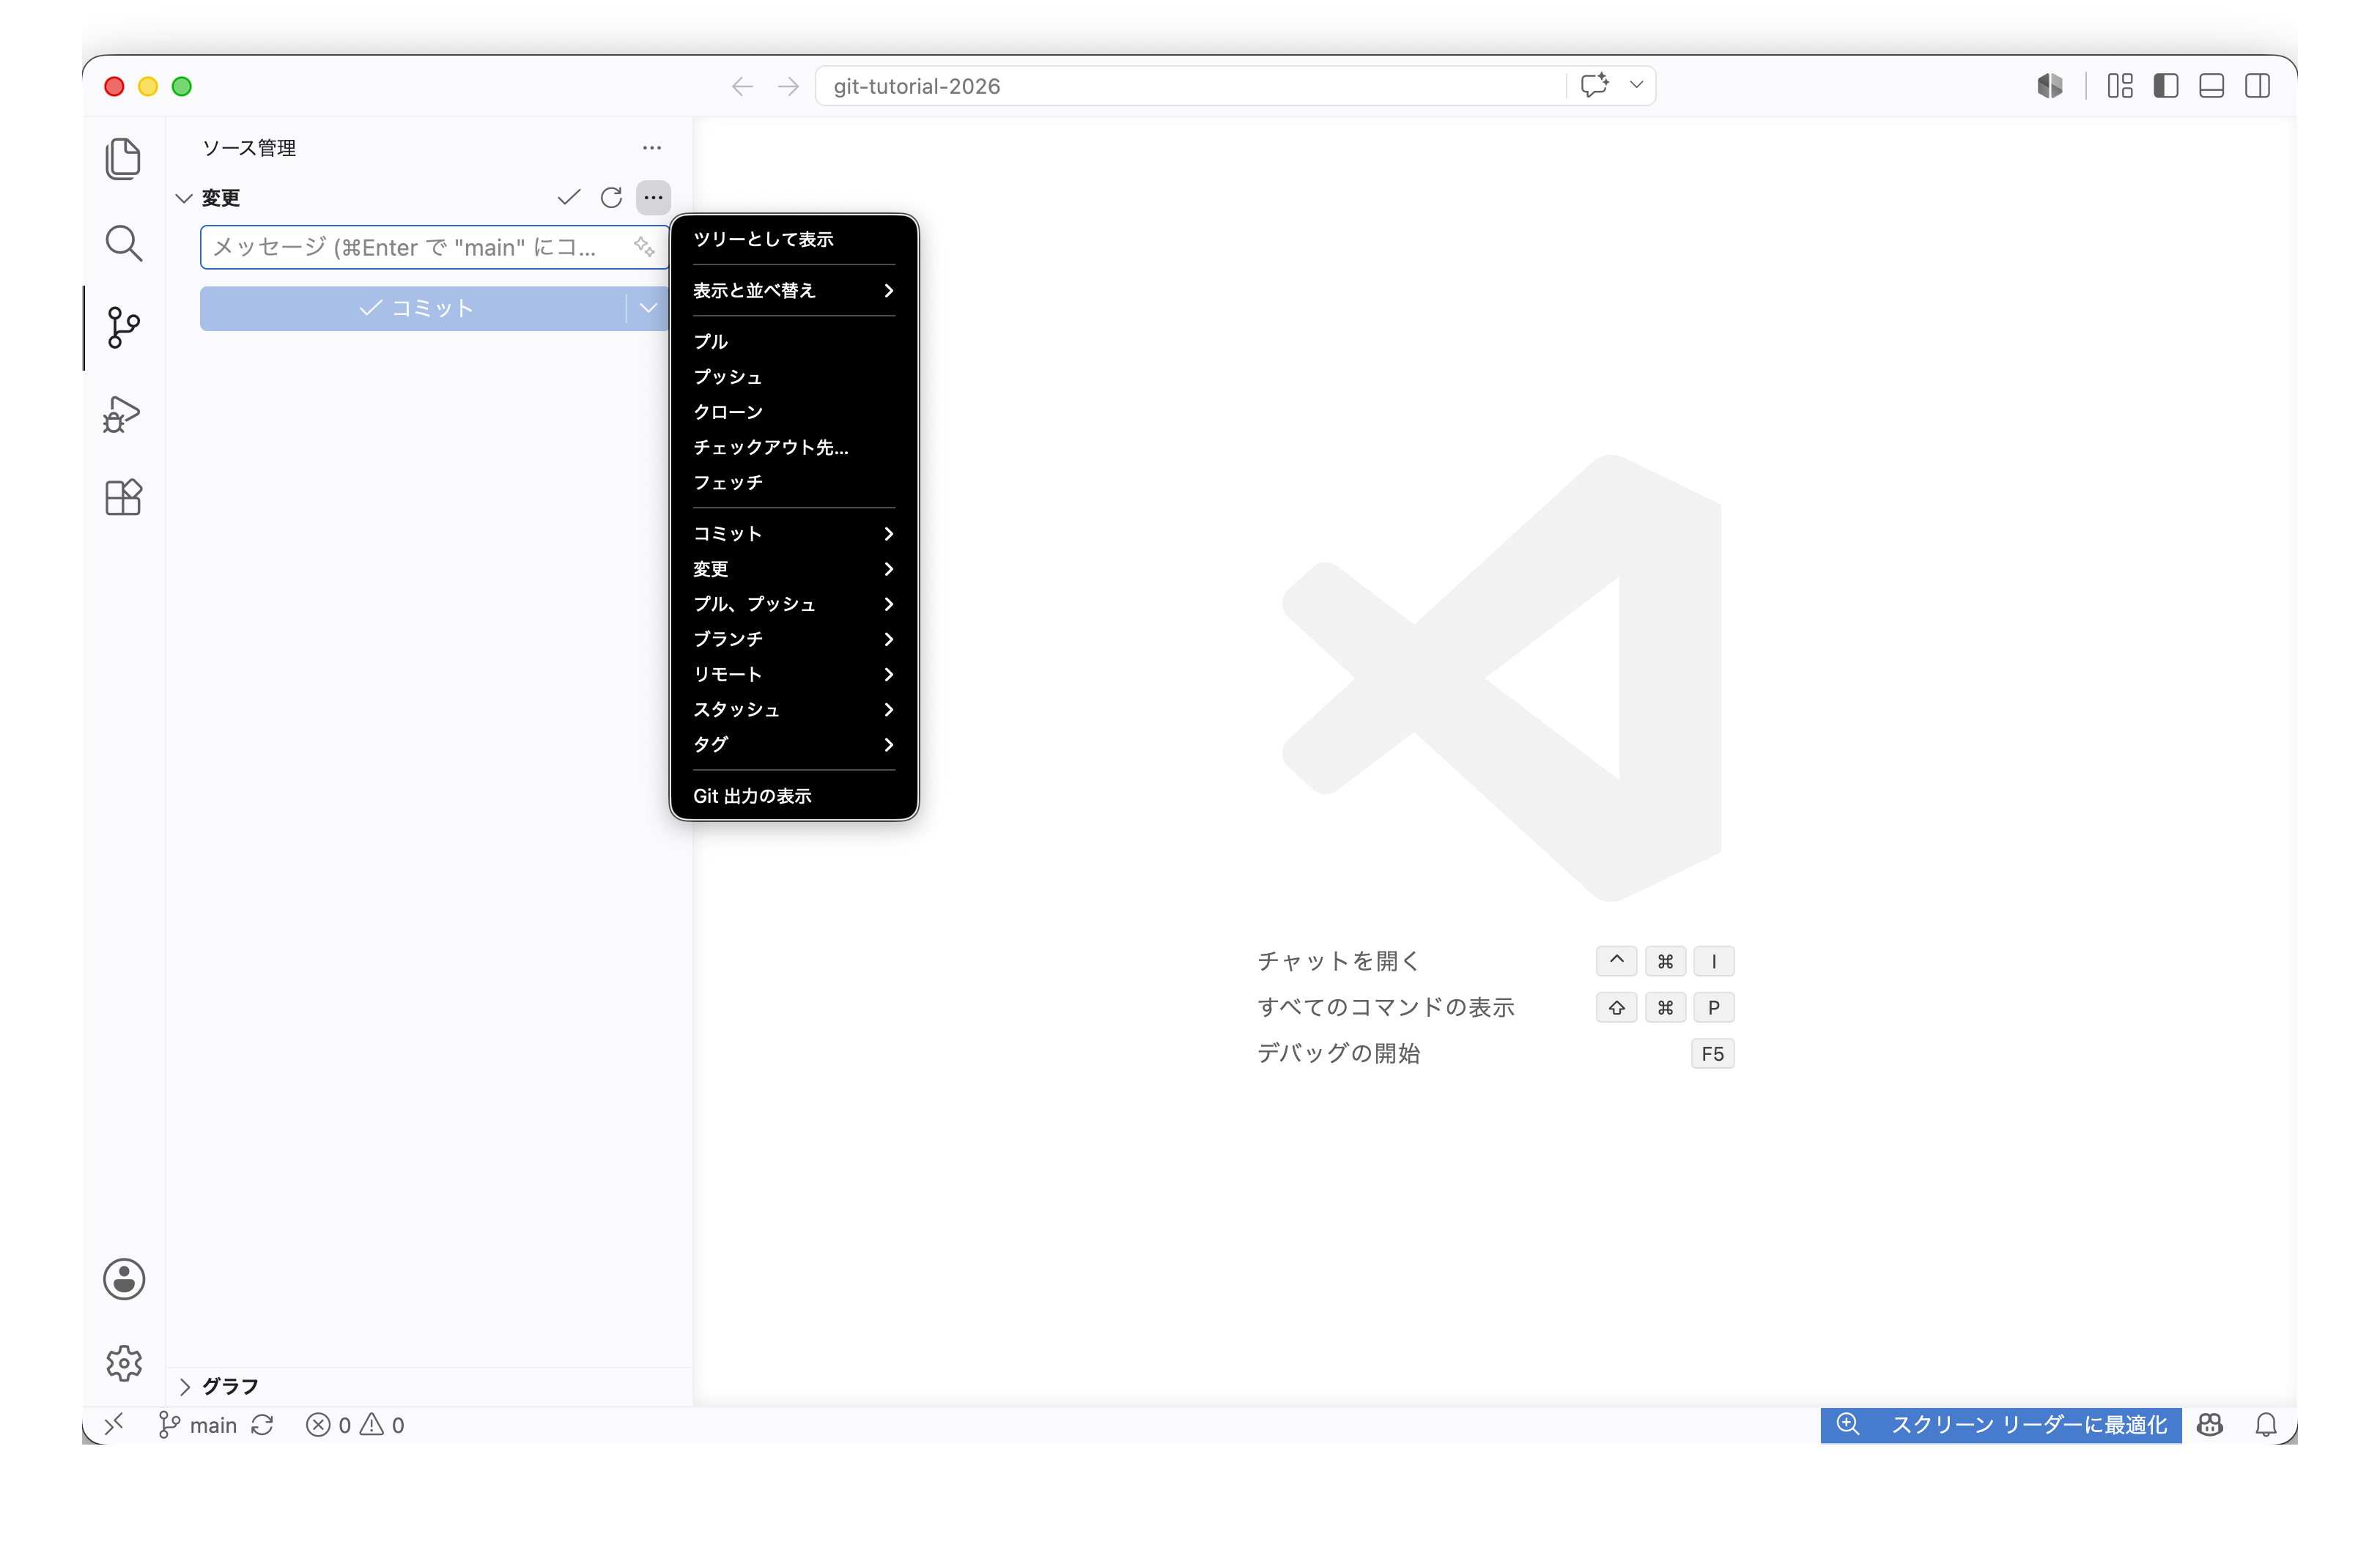Collapse the 変更 section
Viewport: 2380px width, 1553px height.
pos(184,198)
